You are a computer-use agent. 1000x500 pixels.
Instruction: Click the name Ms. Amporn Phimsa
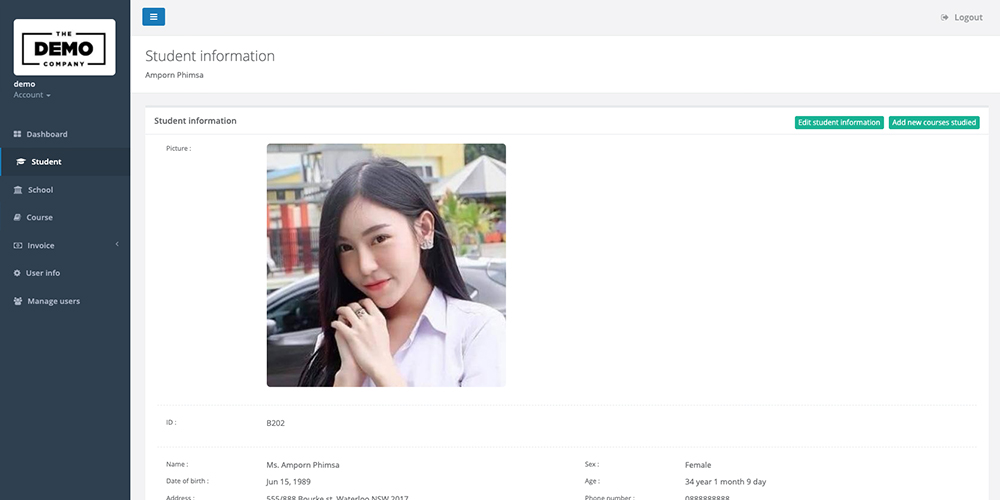pyautogui.click(x=303, y=465)
